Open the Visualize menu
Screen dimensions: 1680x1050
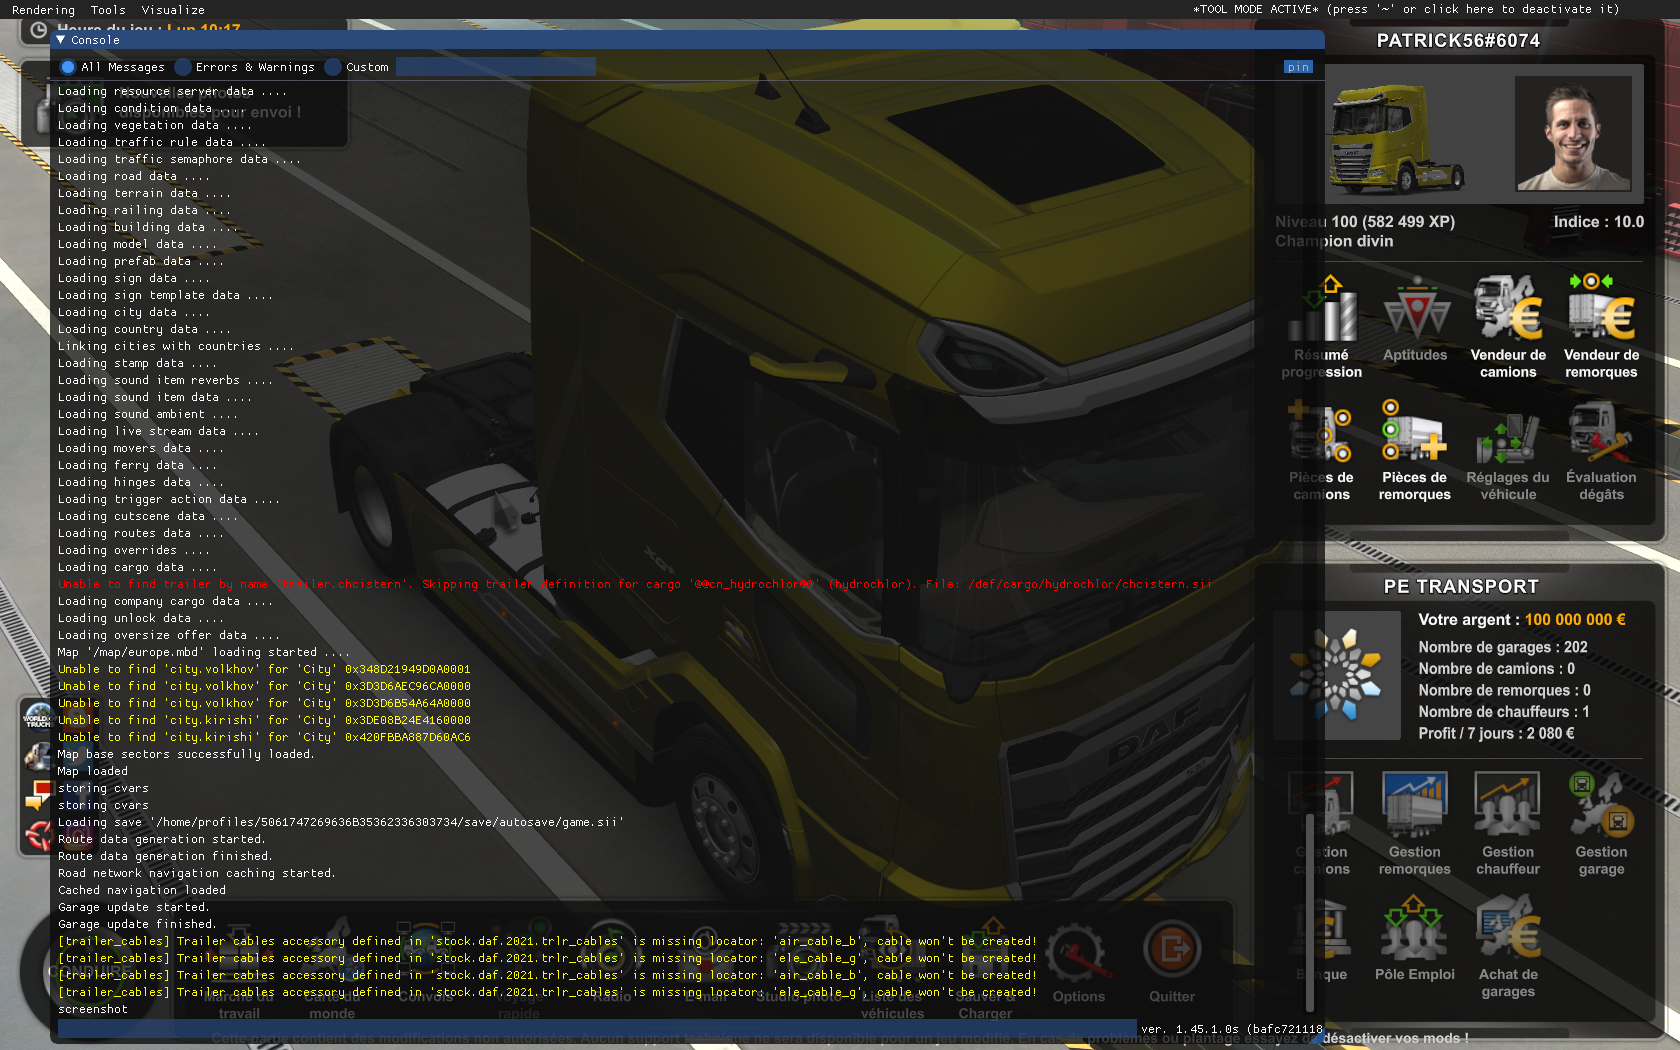click(173, 10)
